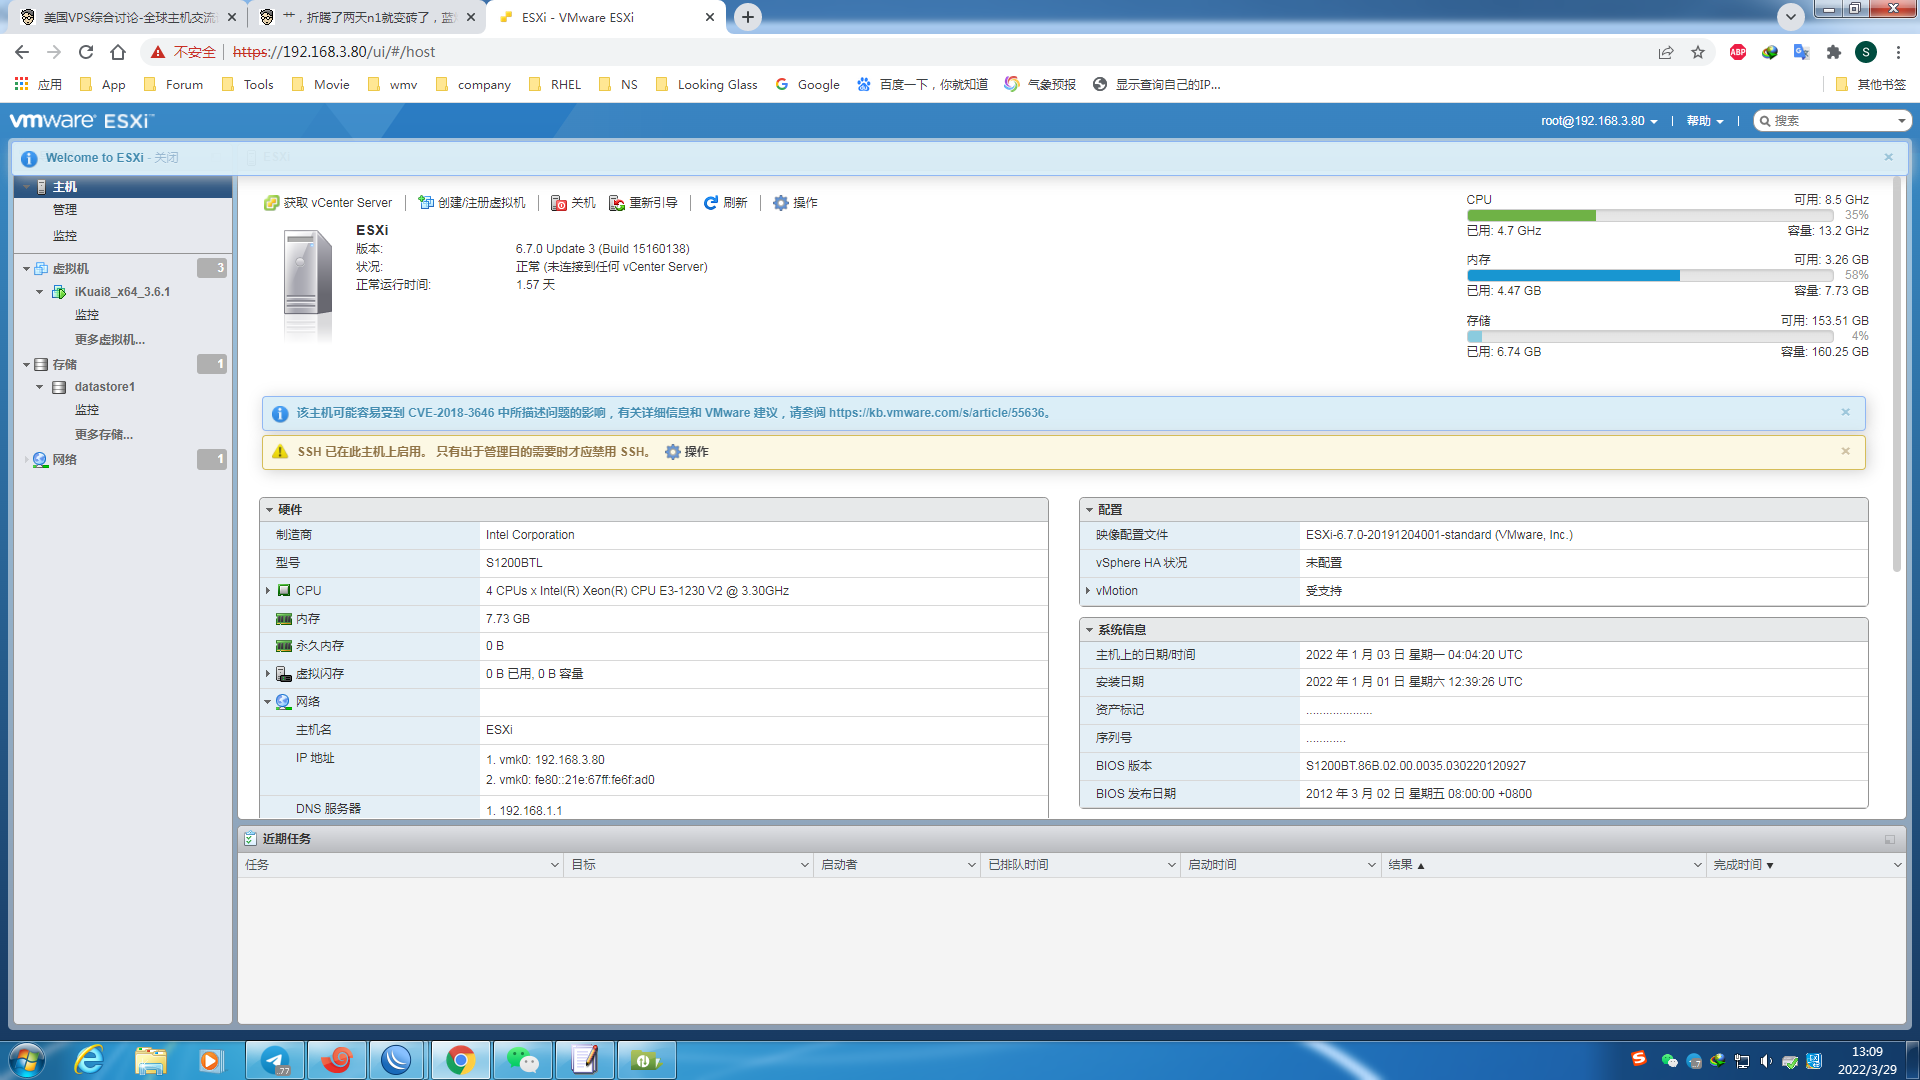Collapse the 虚拟机 tree node
The width and height of the screenshot is (1920, 1080).
[x=26, y=269]
